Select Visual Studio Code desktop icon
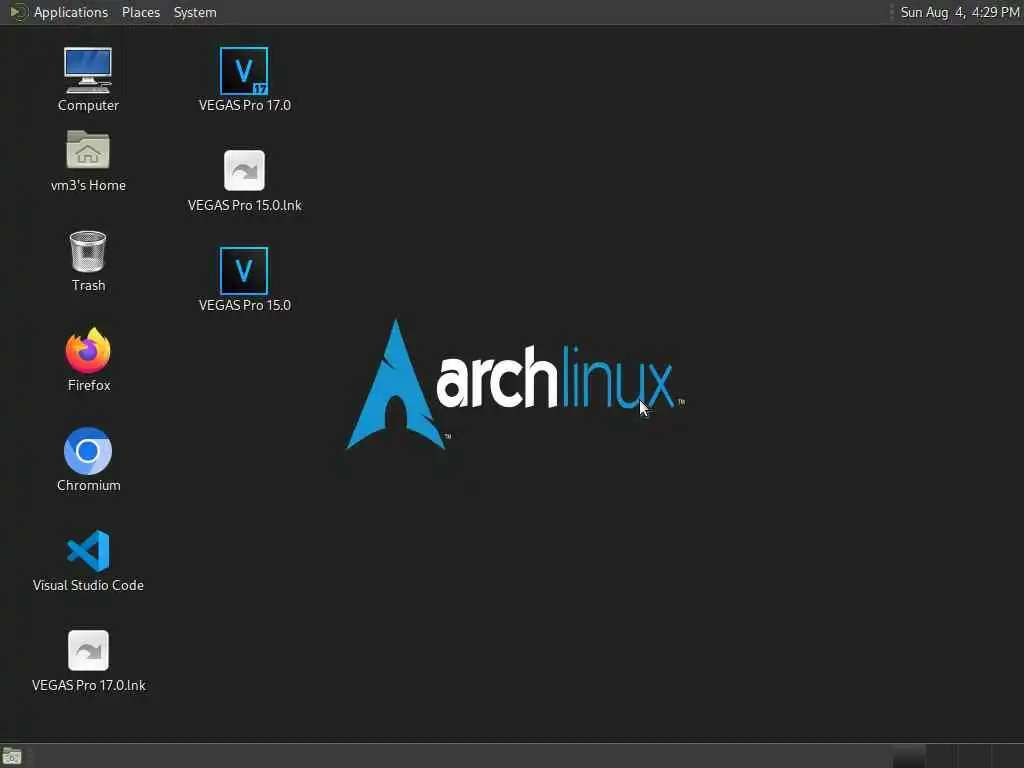Screen dimensions: 1024x768 point(88,551)
